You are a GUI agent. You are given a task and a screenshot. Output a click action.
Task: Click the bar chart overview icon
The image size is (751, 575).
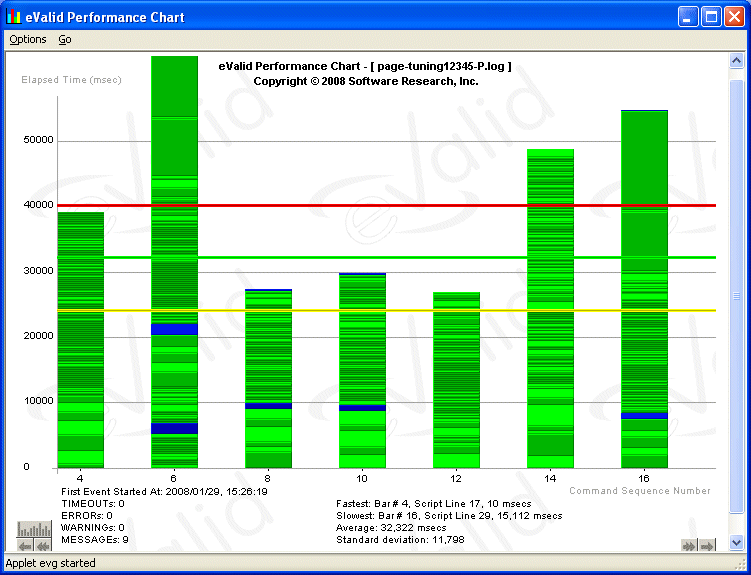34,530
